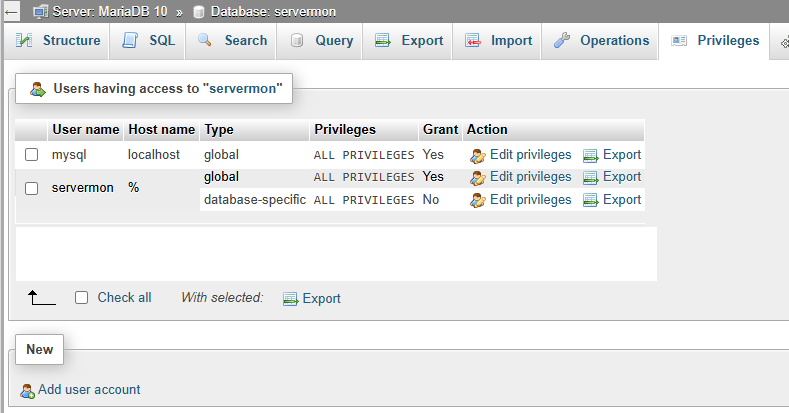Click the Operations tab wrench icon
Screen dimensions: 789x413
click(x=562, y=40)
